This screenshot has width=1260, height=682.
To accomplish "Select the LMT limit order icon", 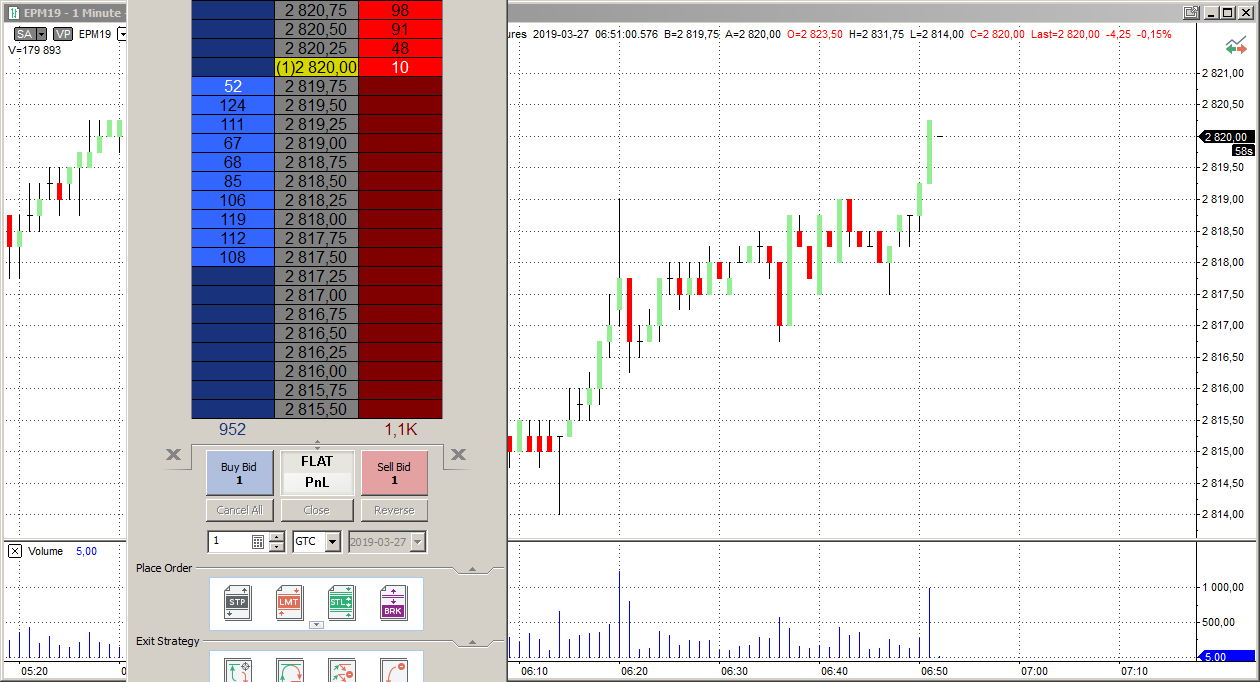I will [x=289, y=603].
